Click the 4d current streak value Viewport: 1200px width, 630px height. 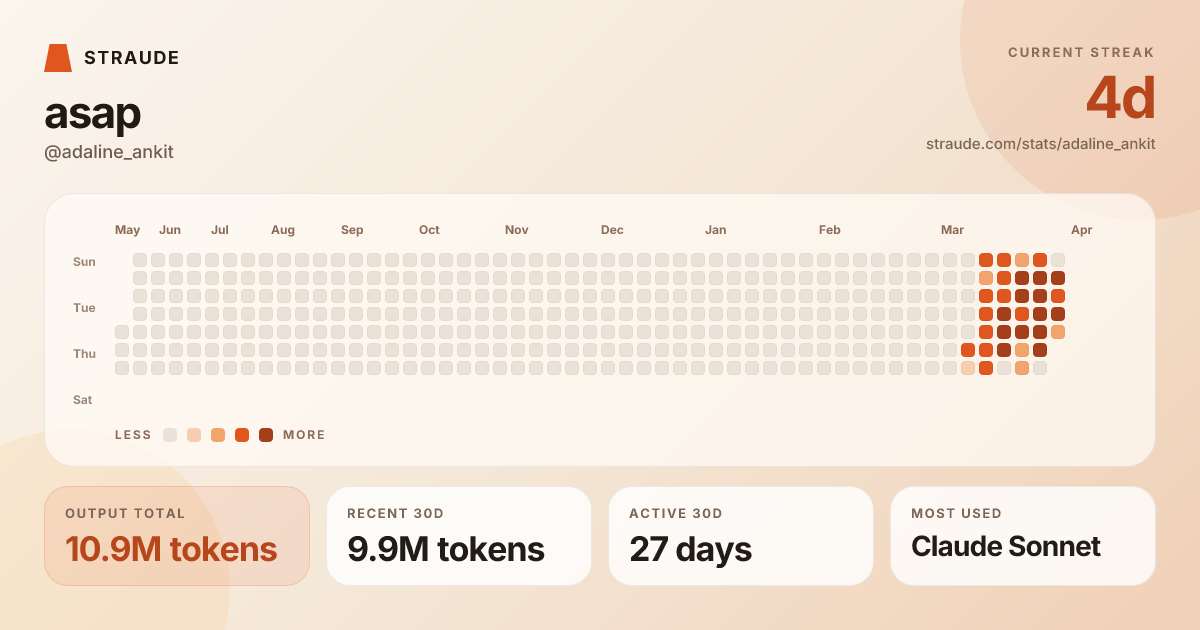pyautogui.click(x=1120, y=99)
